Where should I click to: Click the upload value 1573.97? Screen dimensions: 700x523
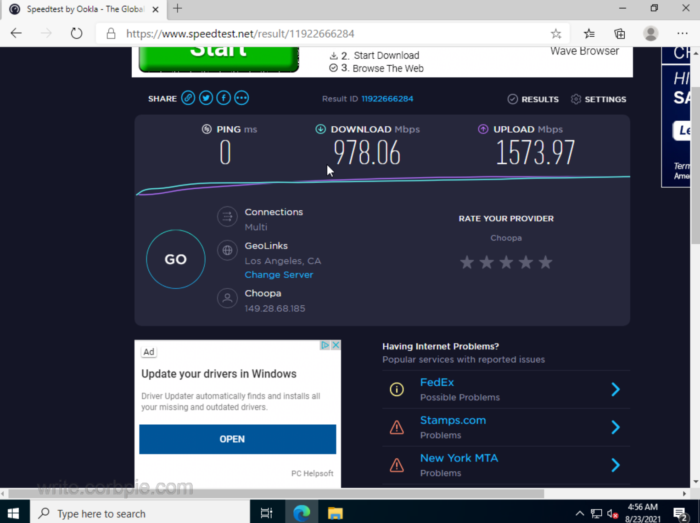(535, 153)
